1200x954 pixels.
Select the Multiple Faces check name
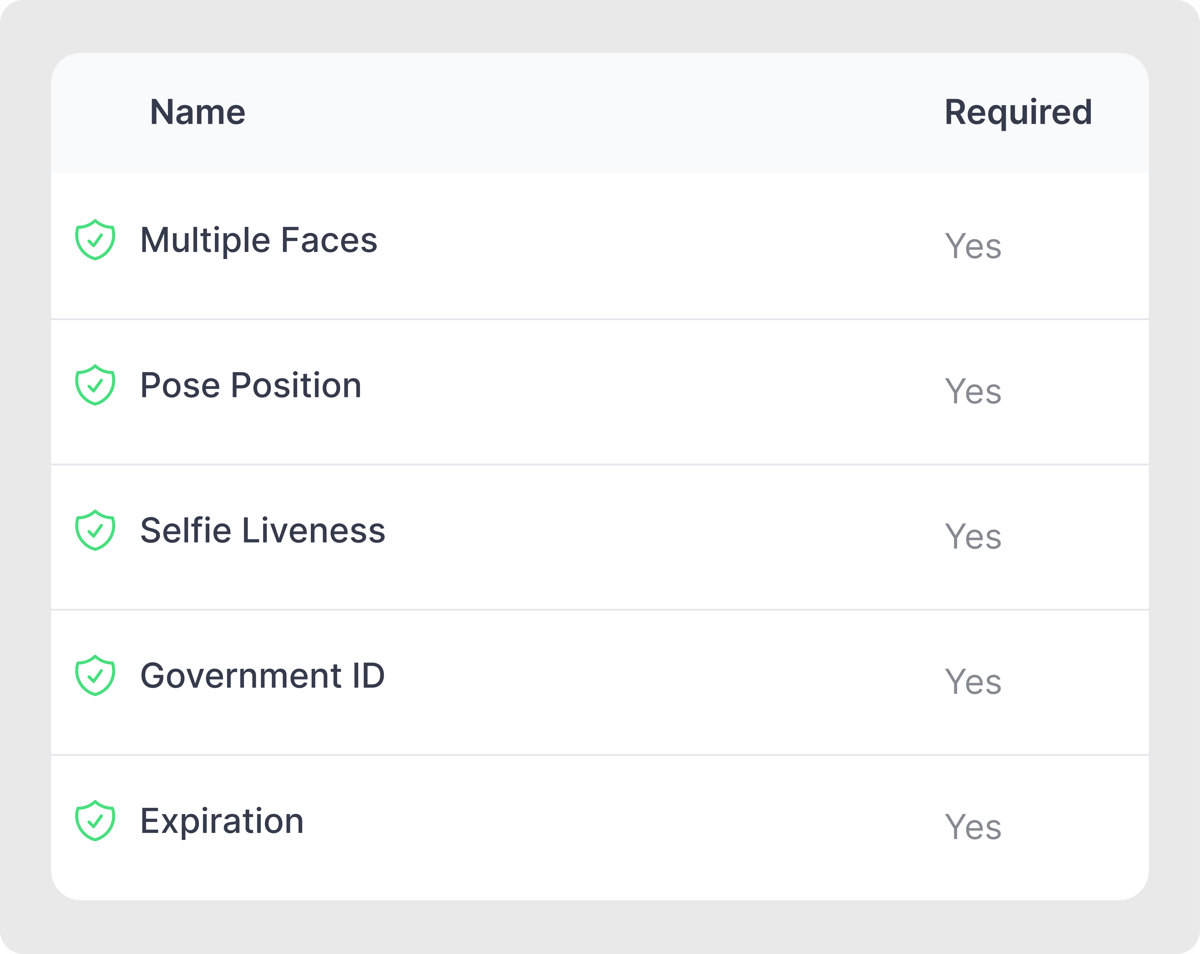pos(259,241)
